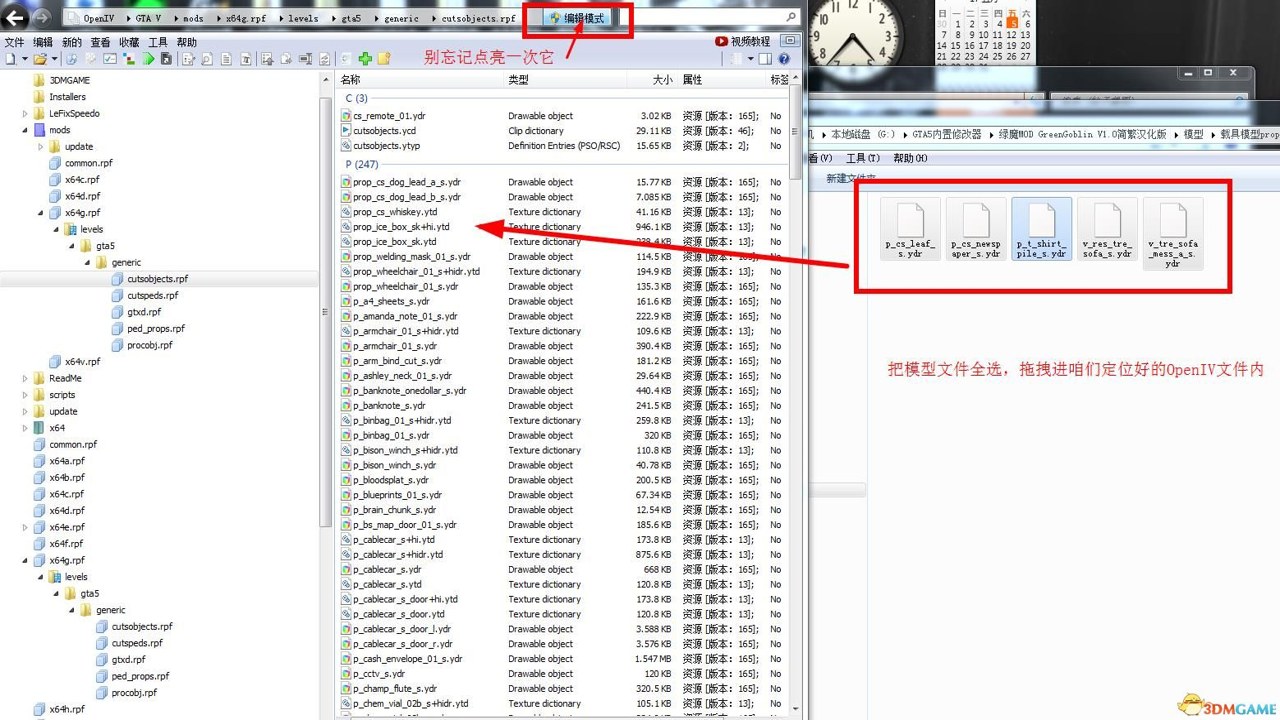Expand the LeFixSpeedo folder node
This screenshot has height=720, width=1280.
tap(25, 113)
